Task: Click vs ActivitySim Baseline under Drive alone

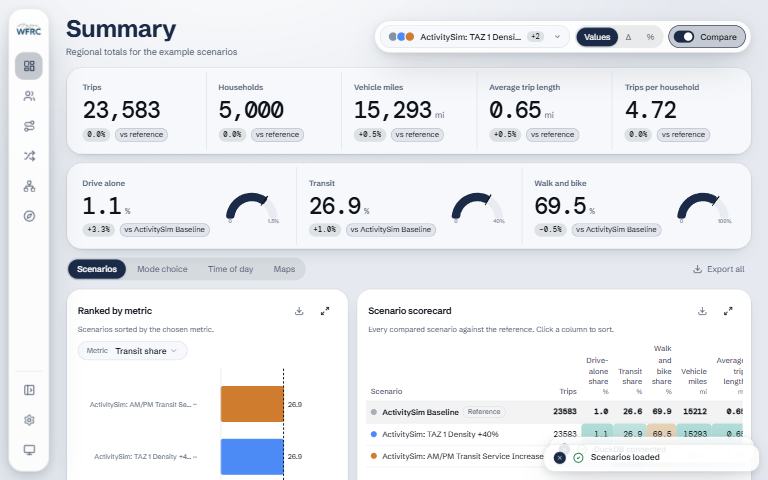Action: tap(165, 230)
